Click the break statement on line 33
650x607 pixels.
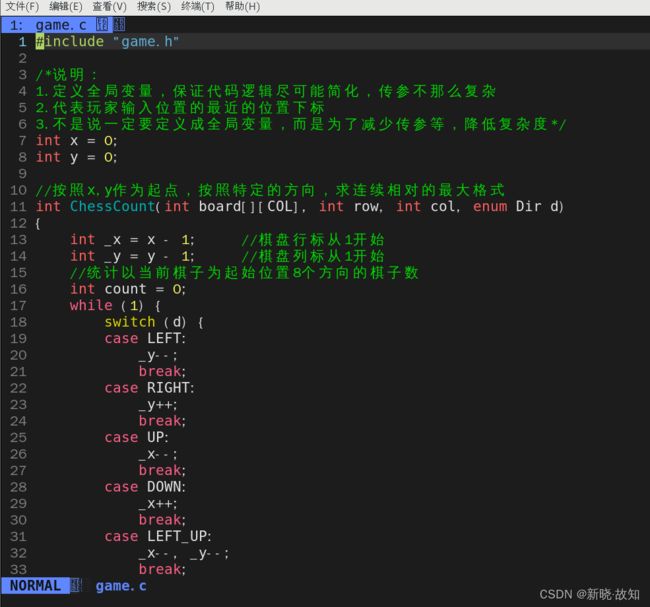pos(162,569)
